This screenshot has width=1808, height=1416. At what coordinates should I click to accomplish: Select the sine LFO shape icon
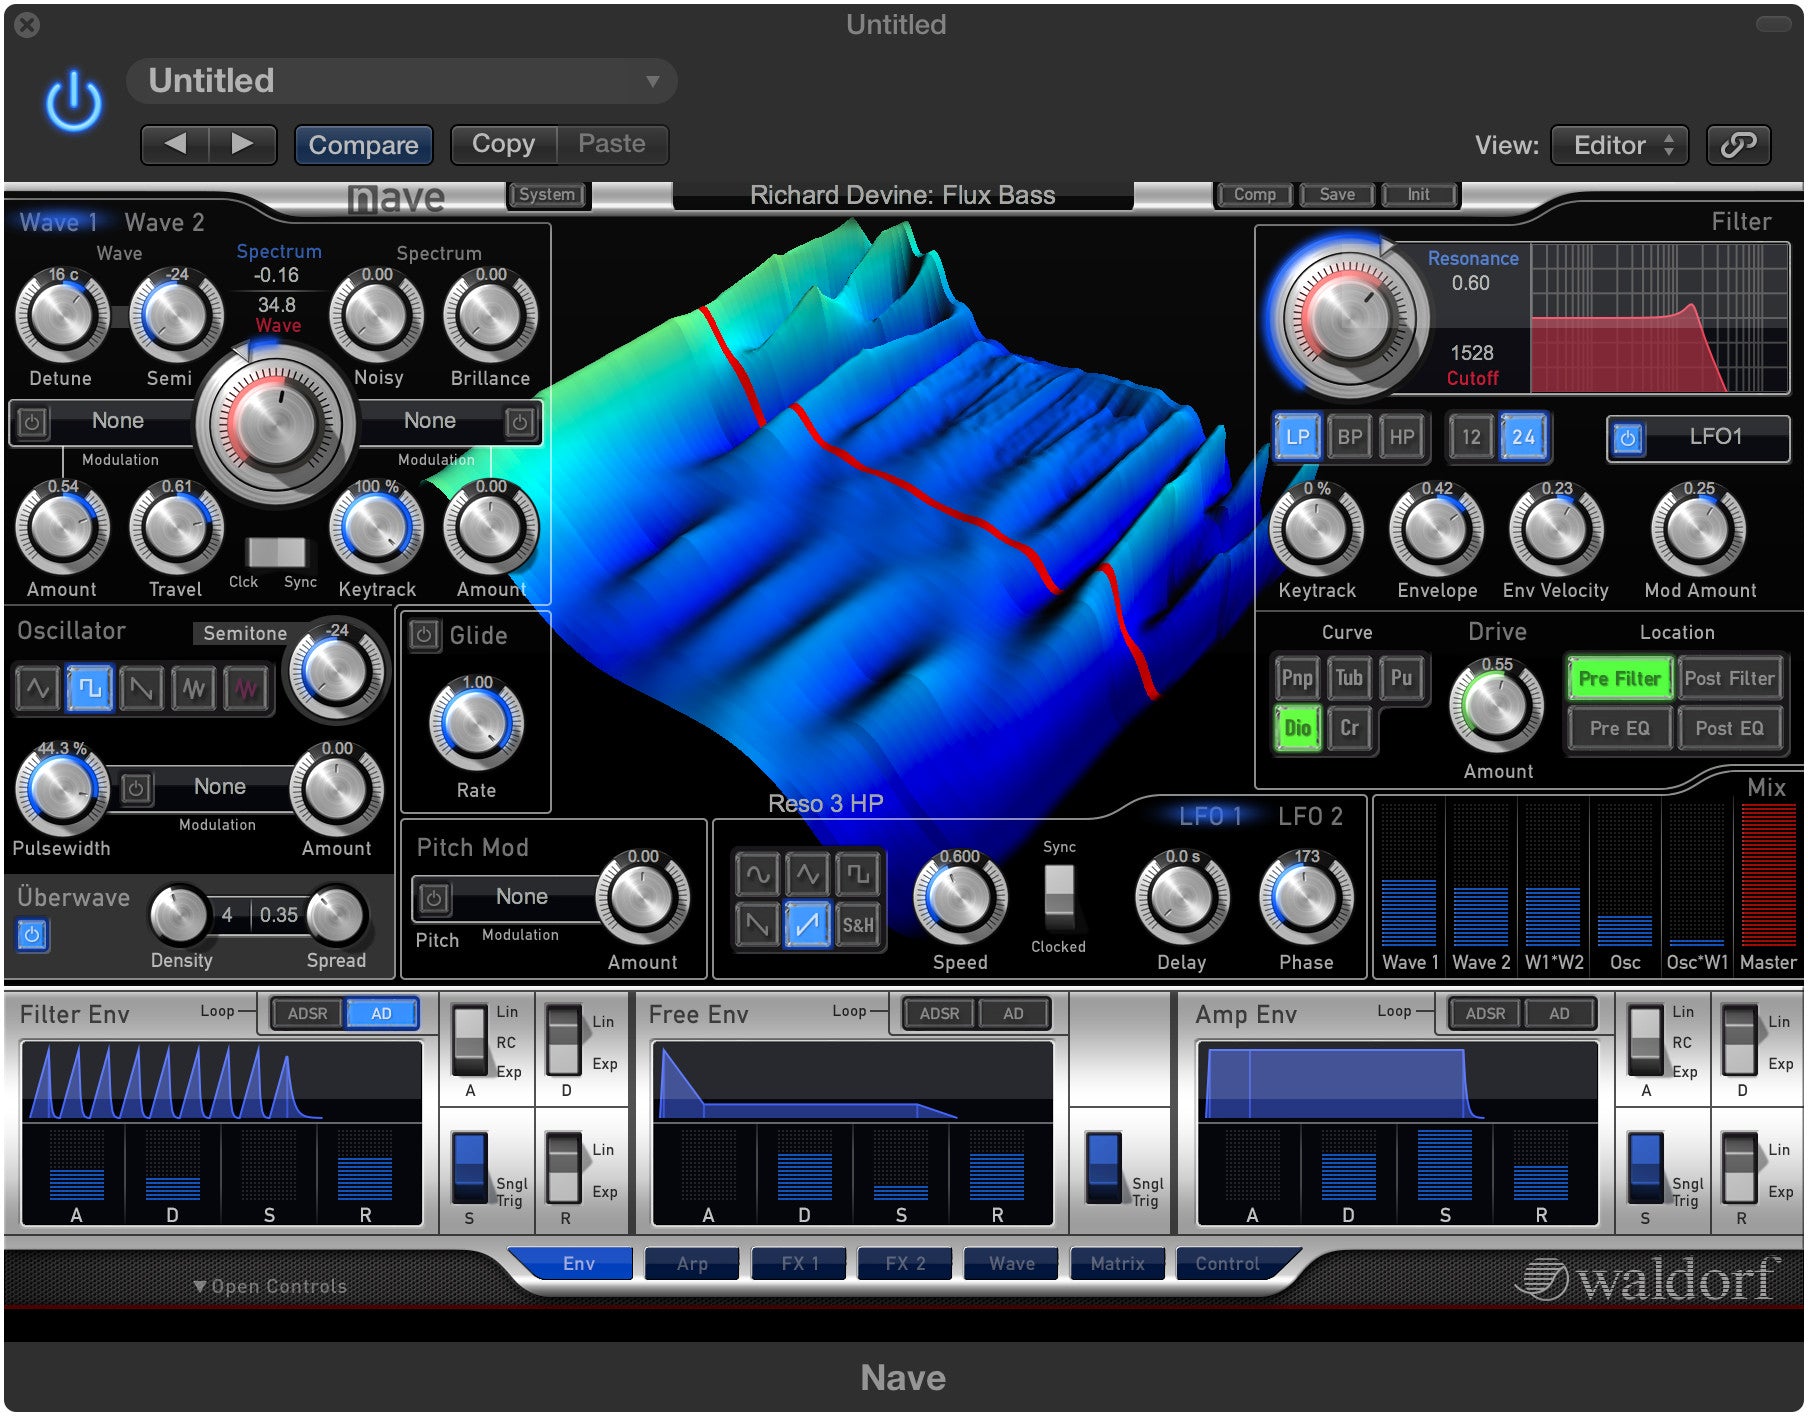(757, 873)
